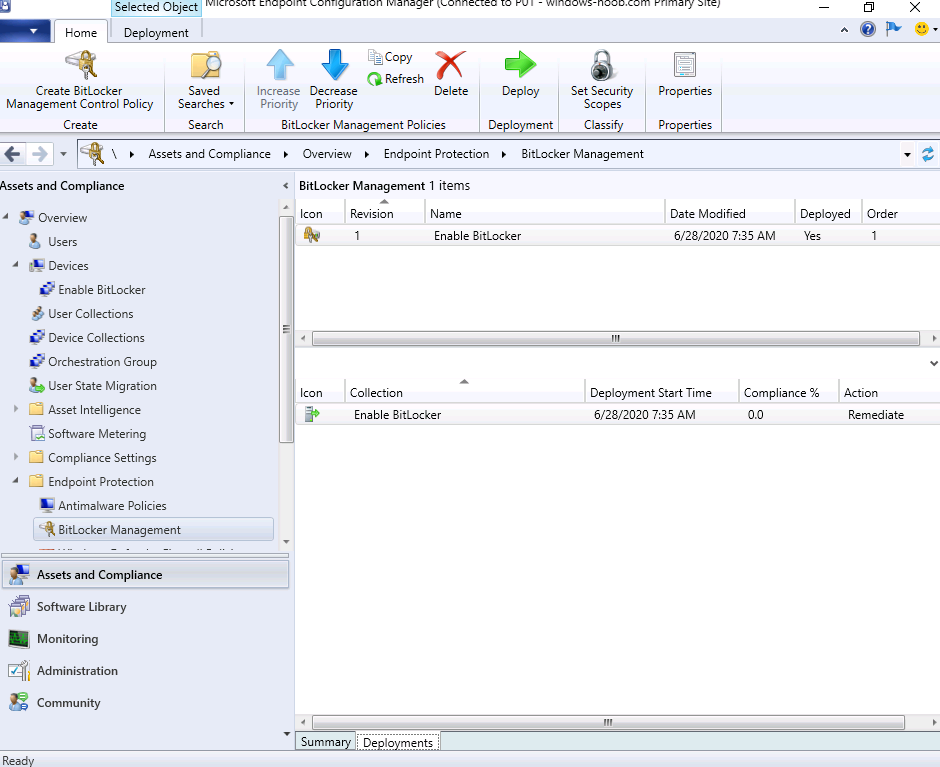The height and width of the screenshot is (767, 940).
Task: Click the navigation tree vertical scrollbar
Action: (286, 329)
